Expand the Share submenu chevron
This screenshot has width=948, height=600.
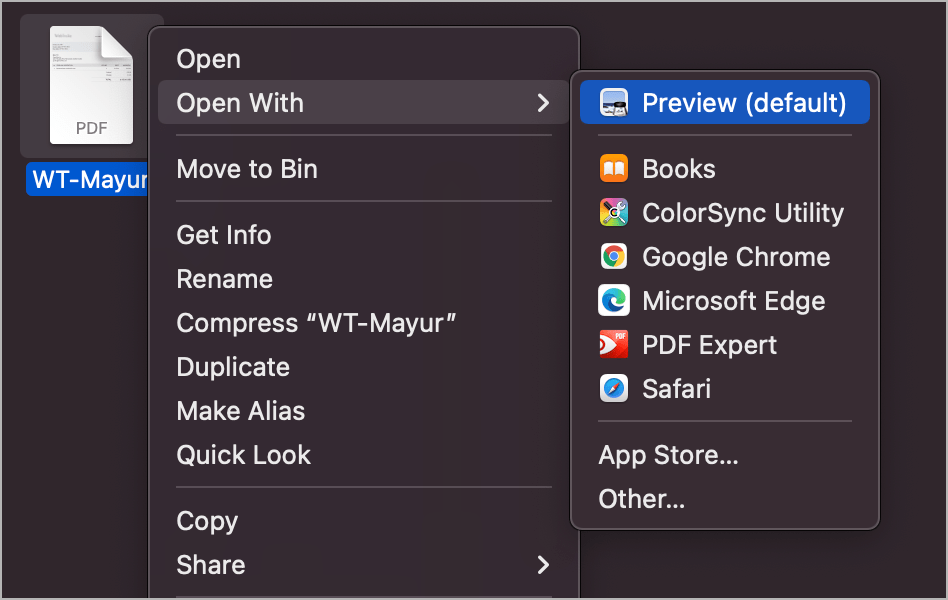point(544,565)
